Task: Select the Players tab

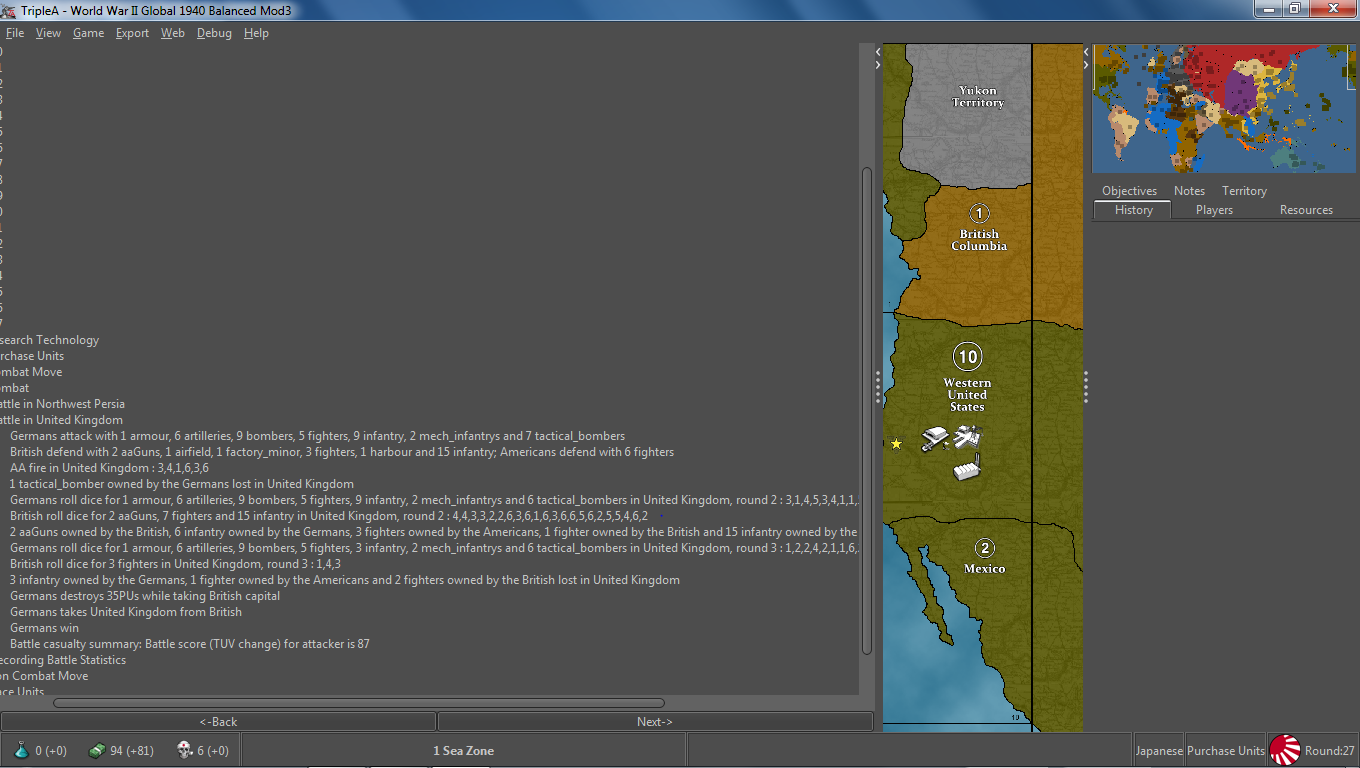Action: coord(1214,210)
